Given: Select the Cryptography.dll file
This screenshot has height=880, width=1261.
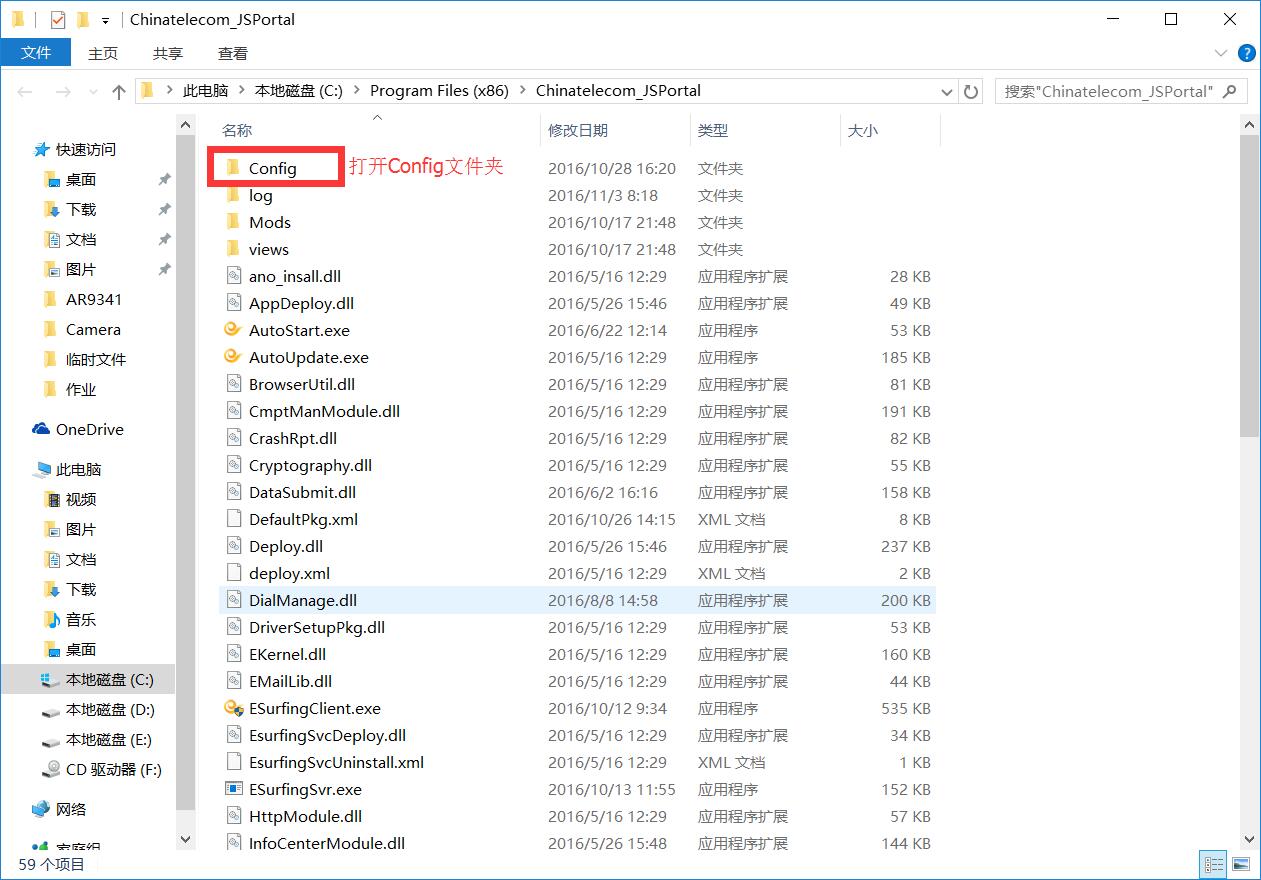Looking at the screenshot, I should (310, 465).
